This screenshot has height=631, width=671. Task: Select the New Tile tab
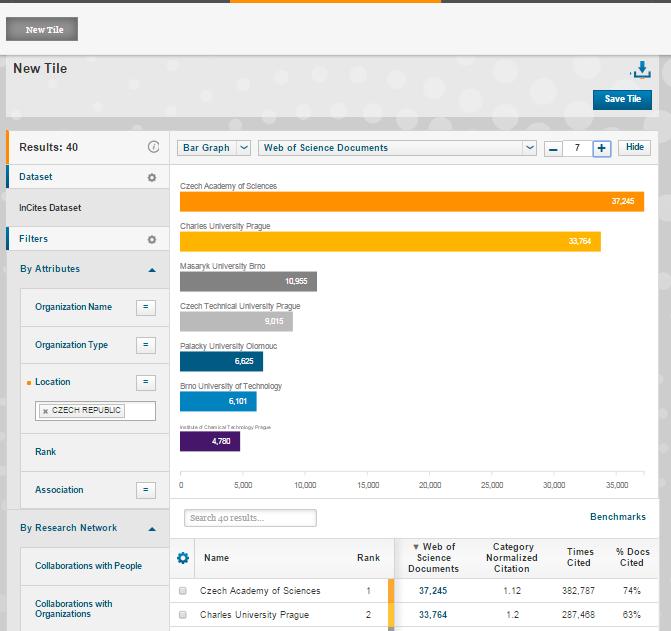click(x=42, y=29)
